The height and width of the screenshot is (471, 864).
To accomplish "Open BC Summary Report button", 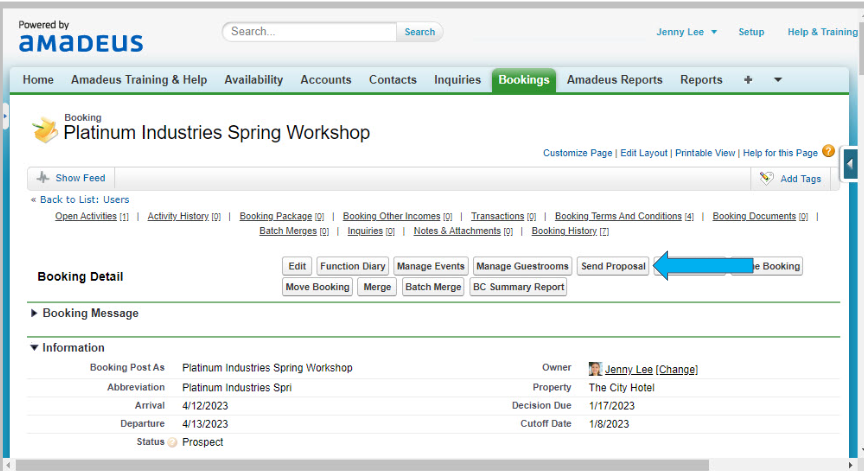I will (x=519, y=287).
